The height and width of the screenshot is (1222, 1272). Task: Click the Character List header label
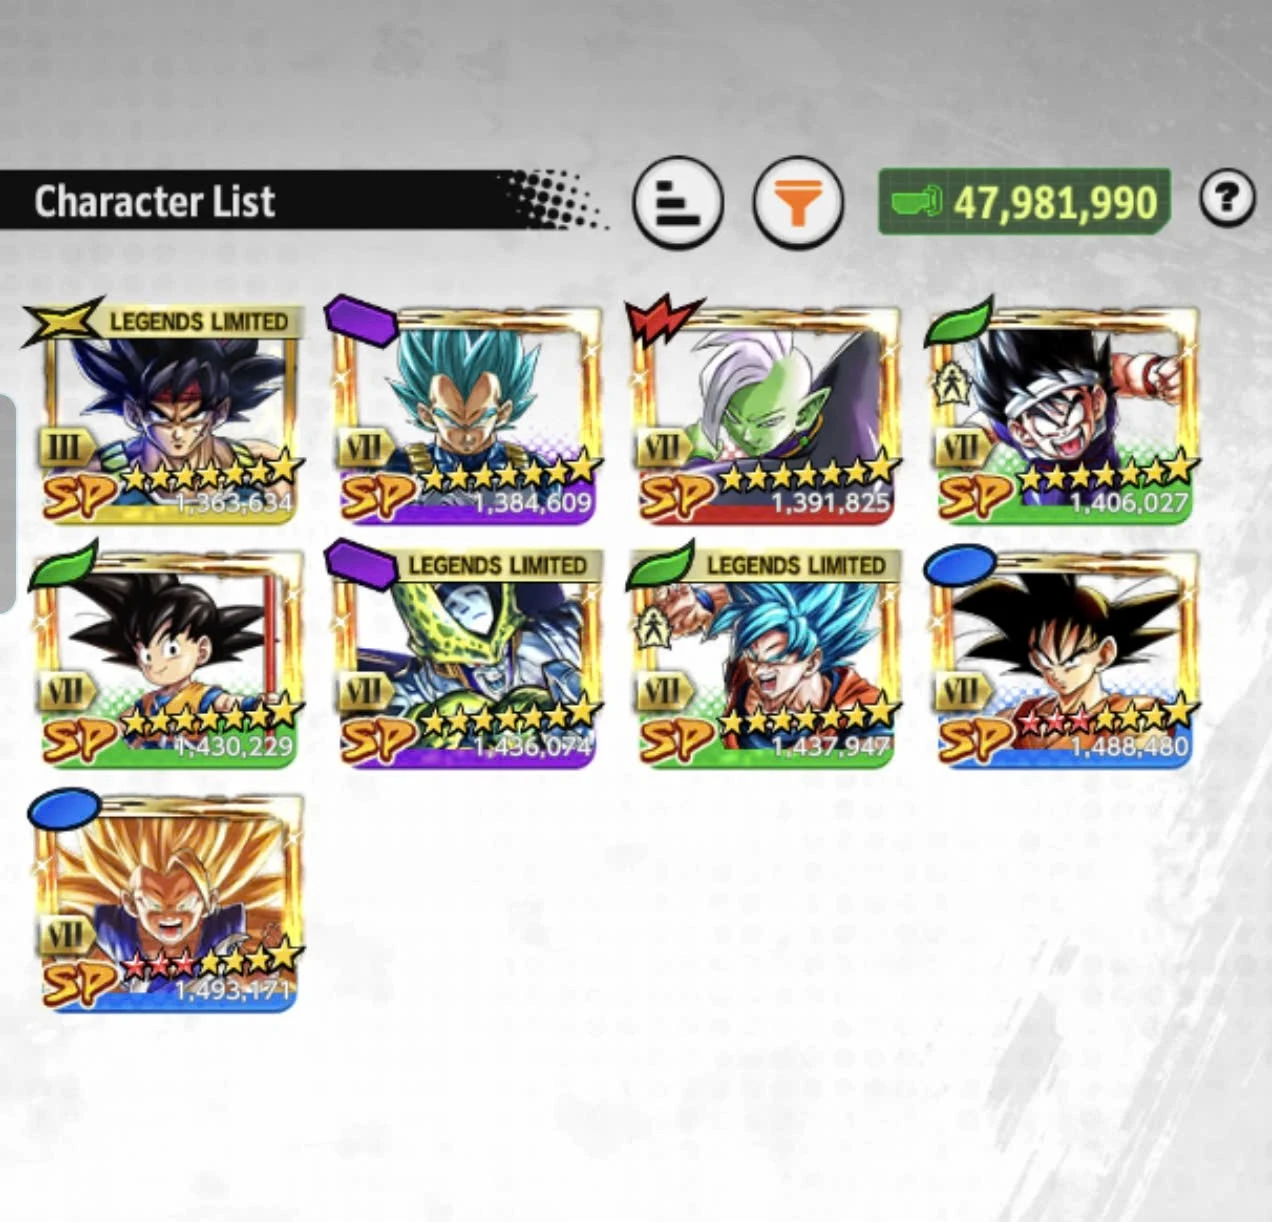click(155, 201)
